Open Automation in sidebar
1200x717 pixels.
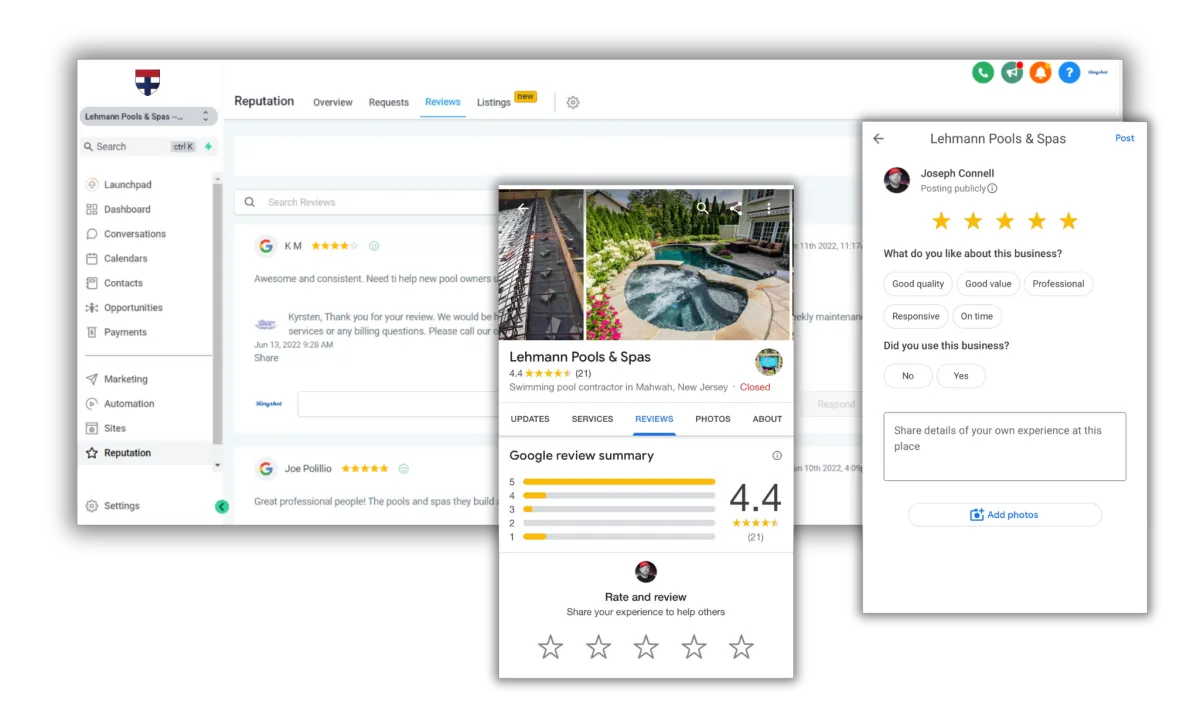coord(119,404)
